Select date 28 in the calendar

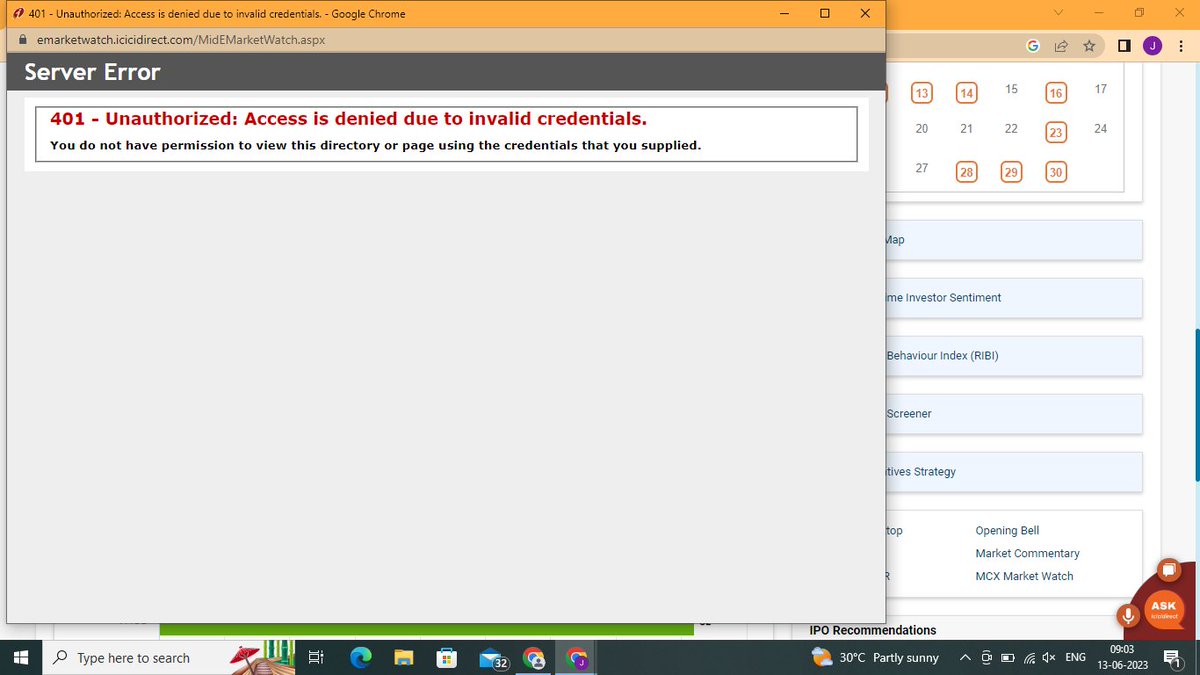[x=966, y=172]
